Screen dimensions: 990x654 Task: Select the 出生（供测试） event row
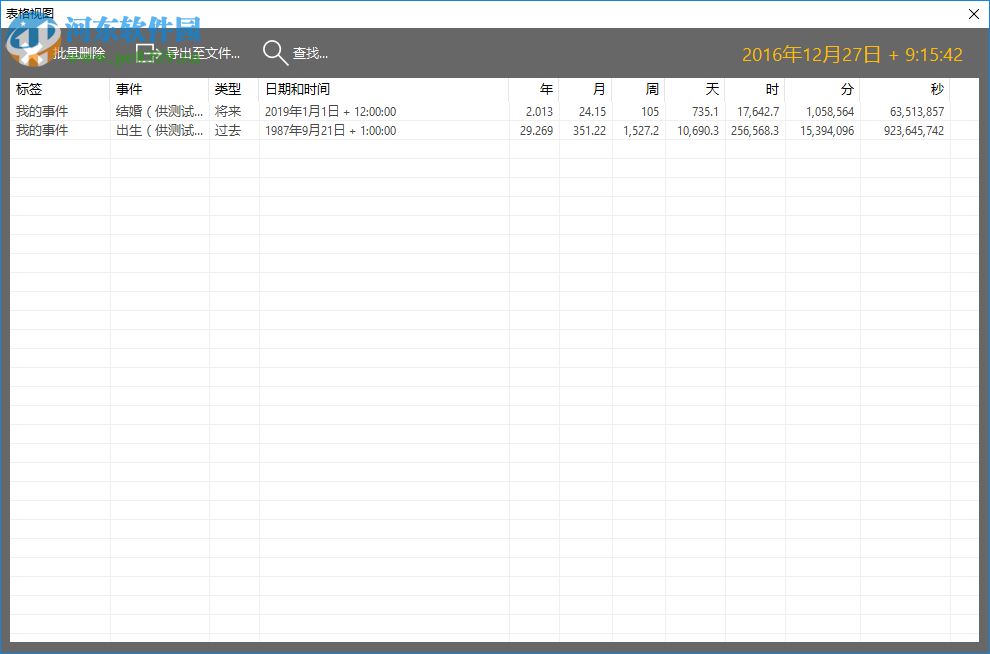160,130
